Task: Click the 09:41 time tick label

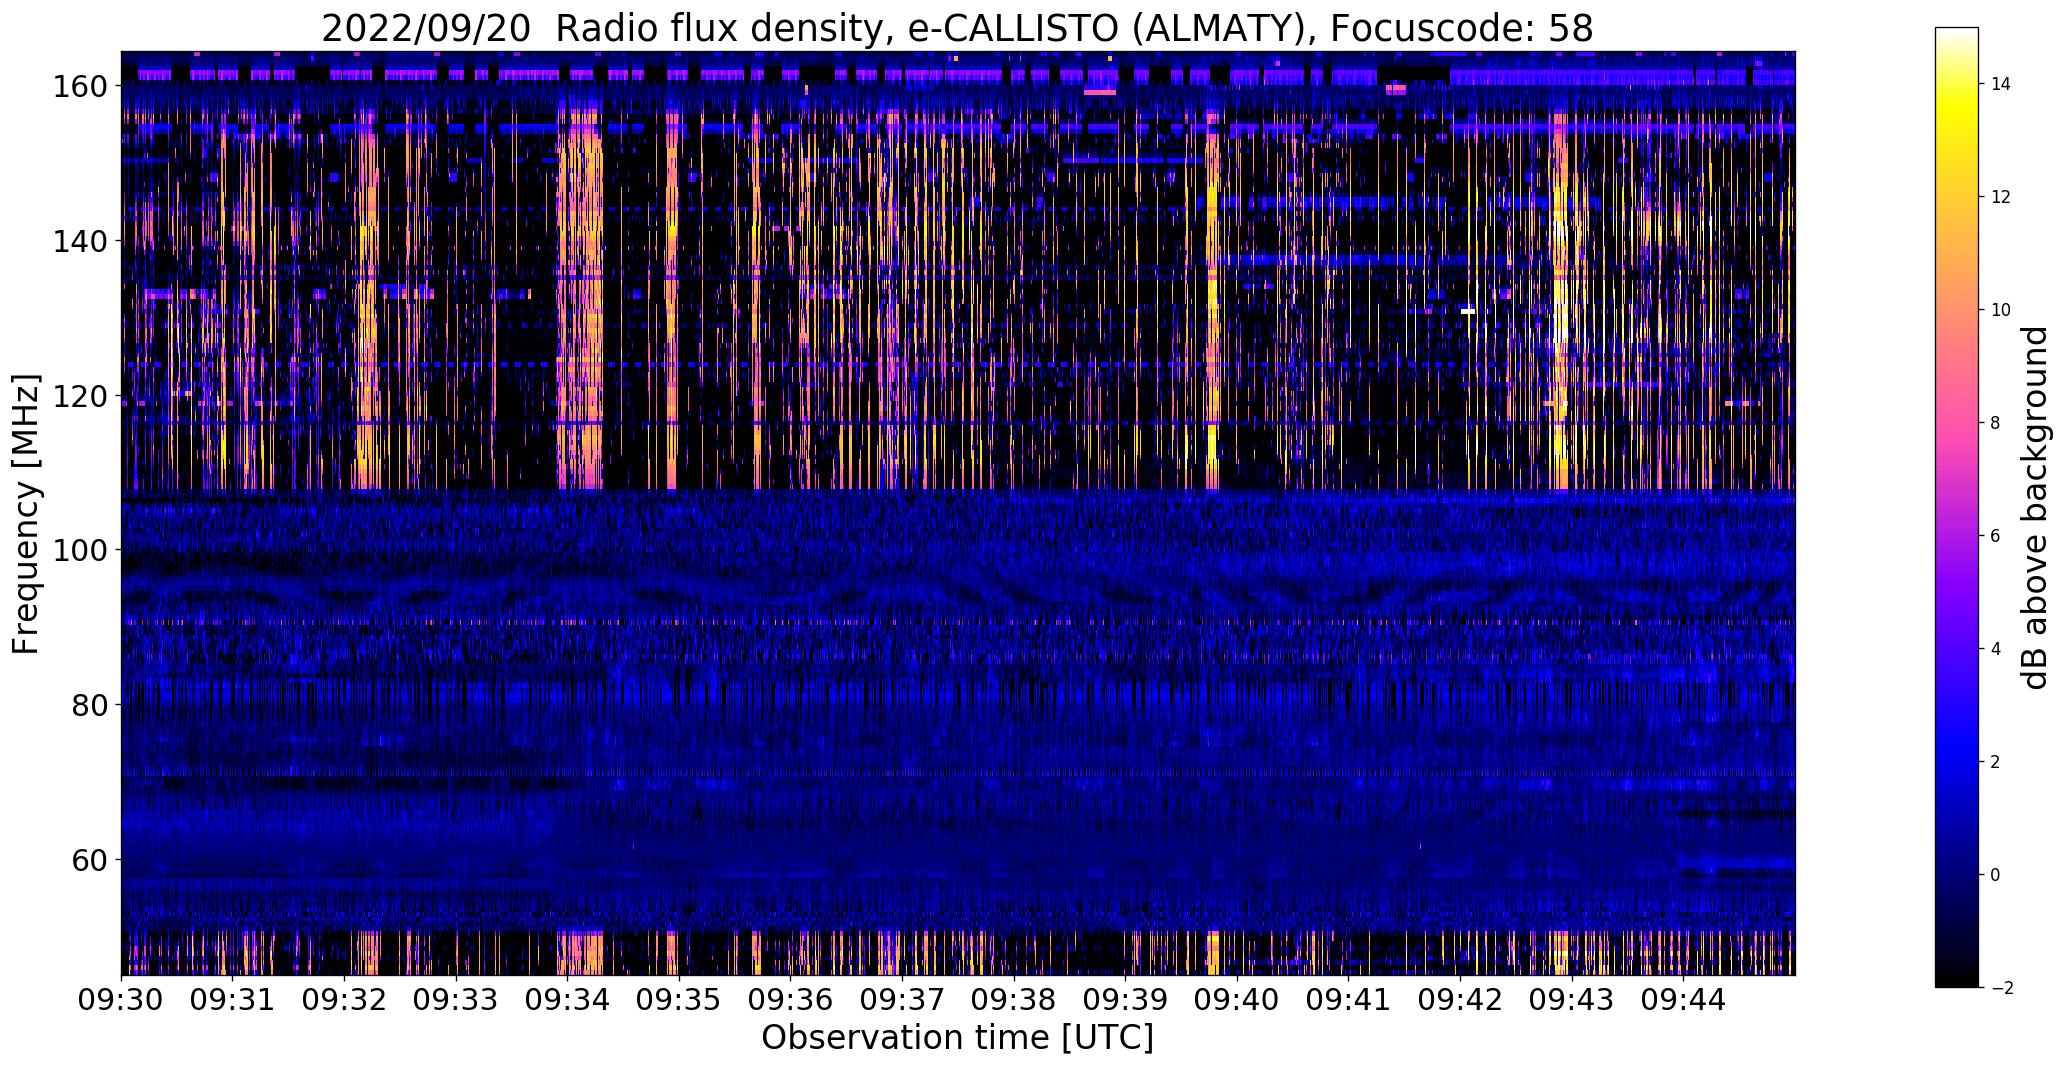Action: pyautogui.click(x=1348, y=1001)
